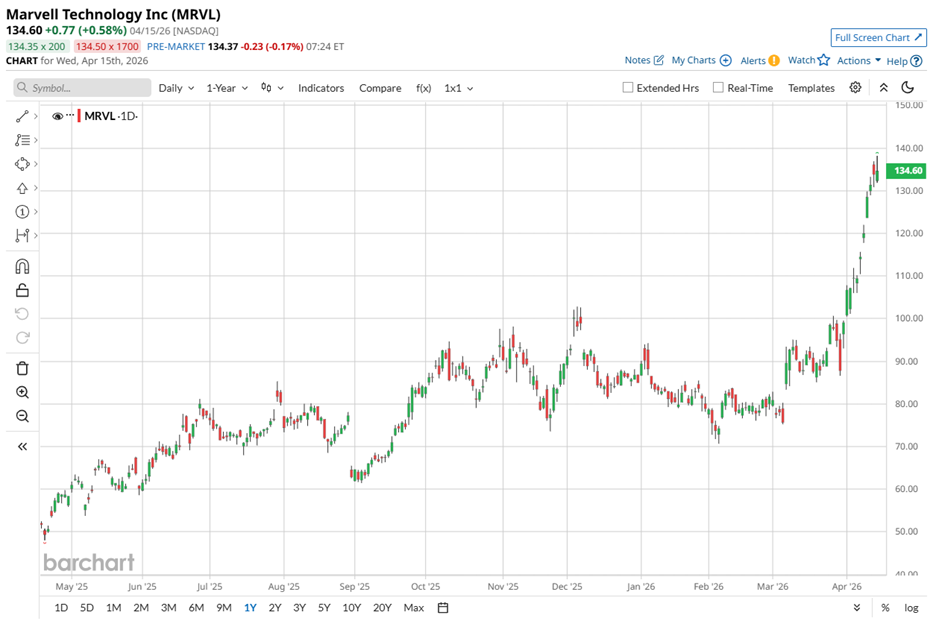Toggle MRVL series visibility eye icon
Screen dimensions: 936x624
pyautogui.click(x=57, y=116)
